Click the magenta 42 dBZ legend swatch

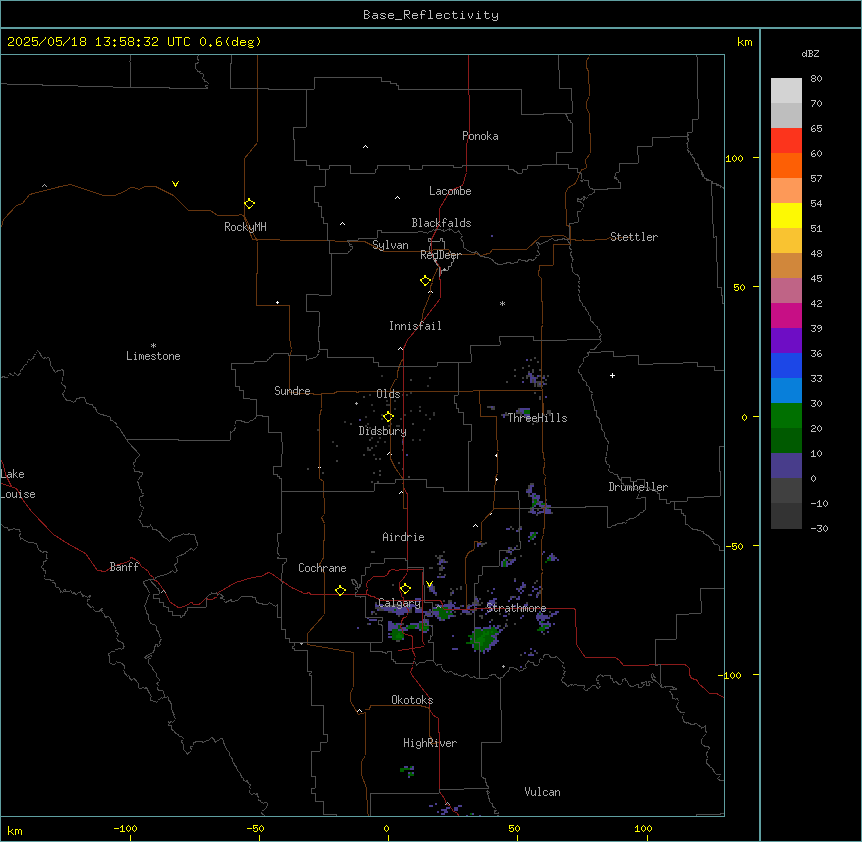pos(786,315)
